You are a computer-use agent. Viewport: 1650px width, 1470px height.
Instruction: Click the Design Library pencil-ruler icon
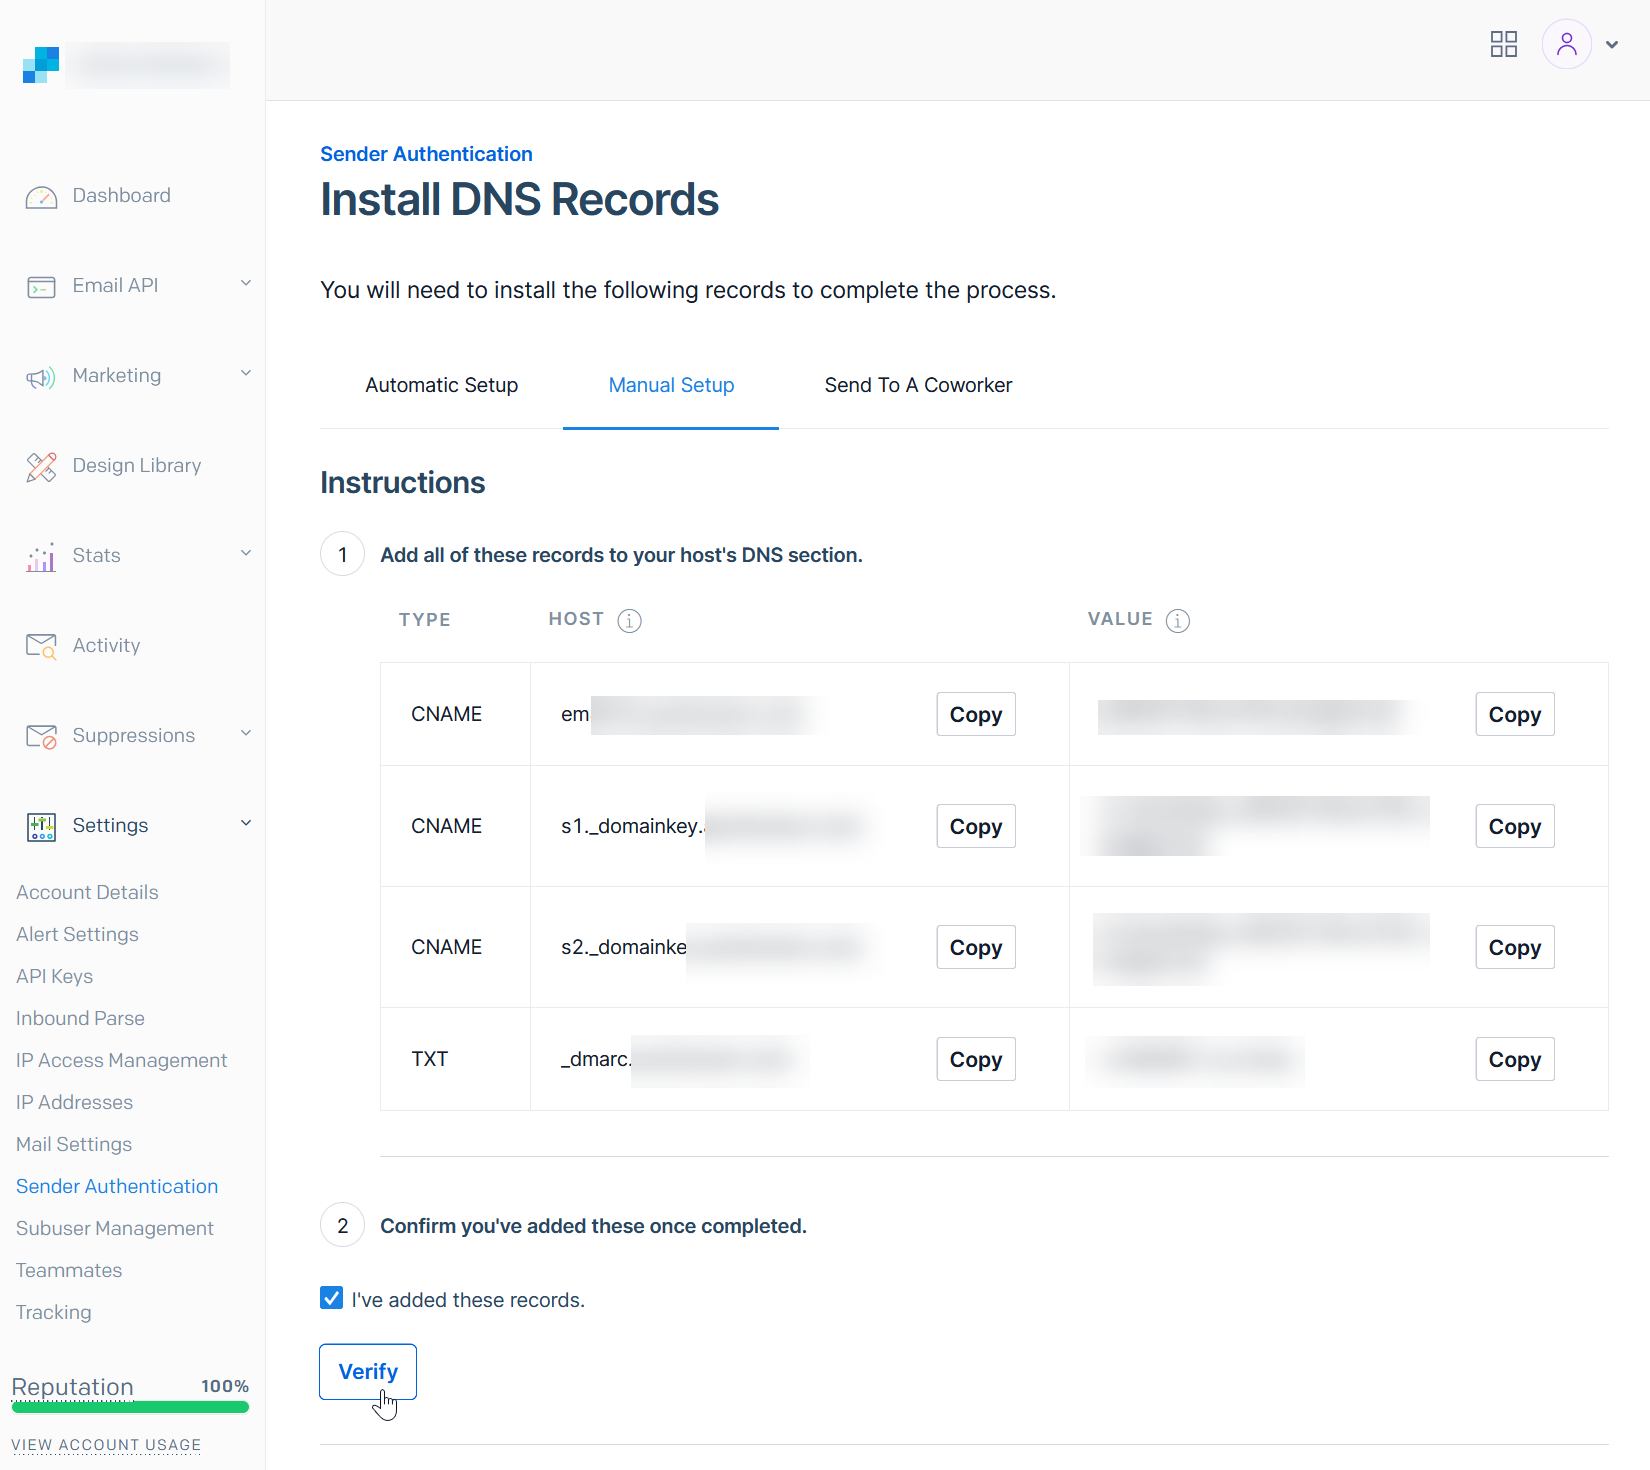tap(41, 467)
